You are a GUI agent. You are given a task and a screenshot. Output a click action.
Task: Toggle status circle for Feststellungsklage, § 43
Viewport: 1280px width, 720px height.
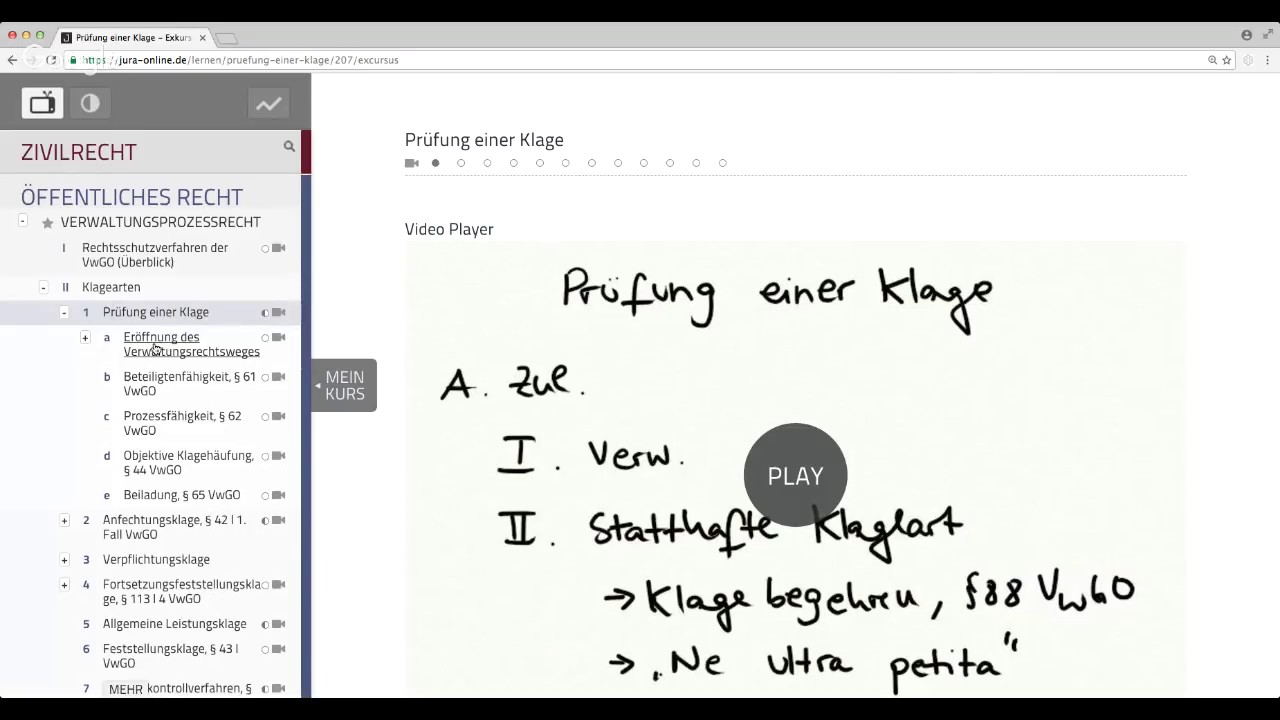pyautogui.click(x=265, y=649)
